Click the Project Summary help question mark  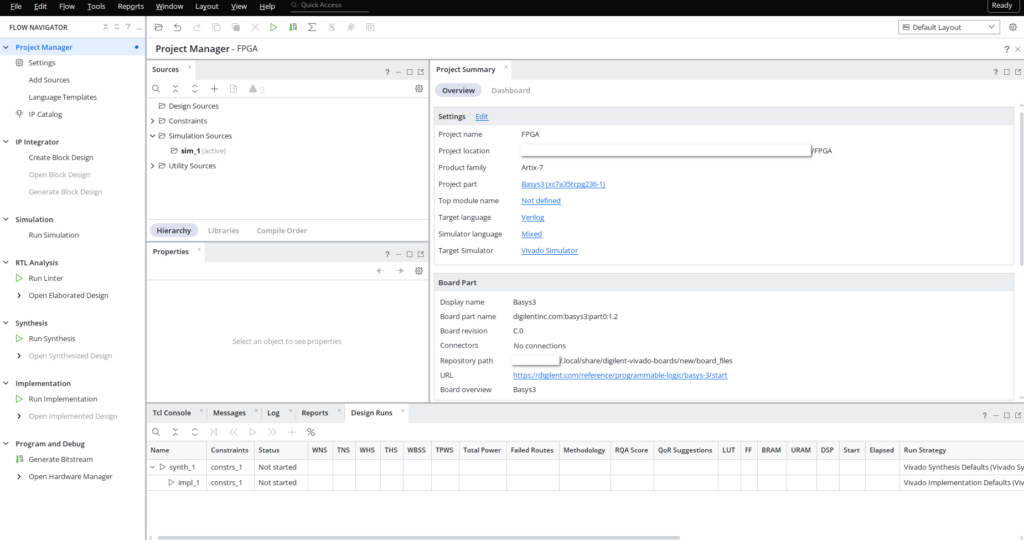pos(996,72)
